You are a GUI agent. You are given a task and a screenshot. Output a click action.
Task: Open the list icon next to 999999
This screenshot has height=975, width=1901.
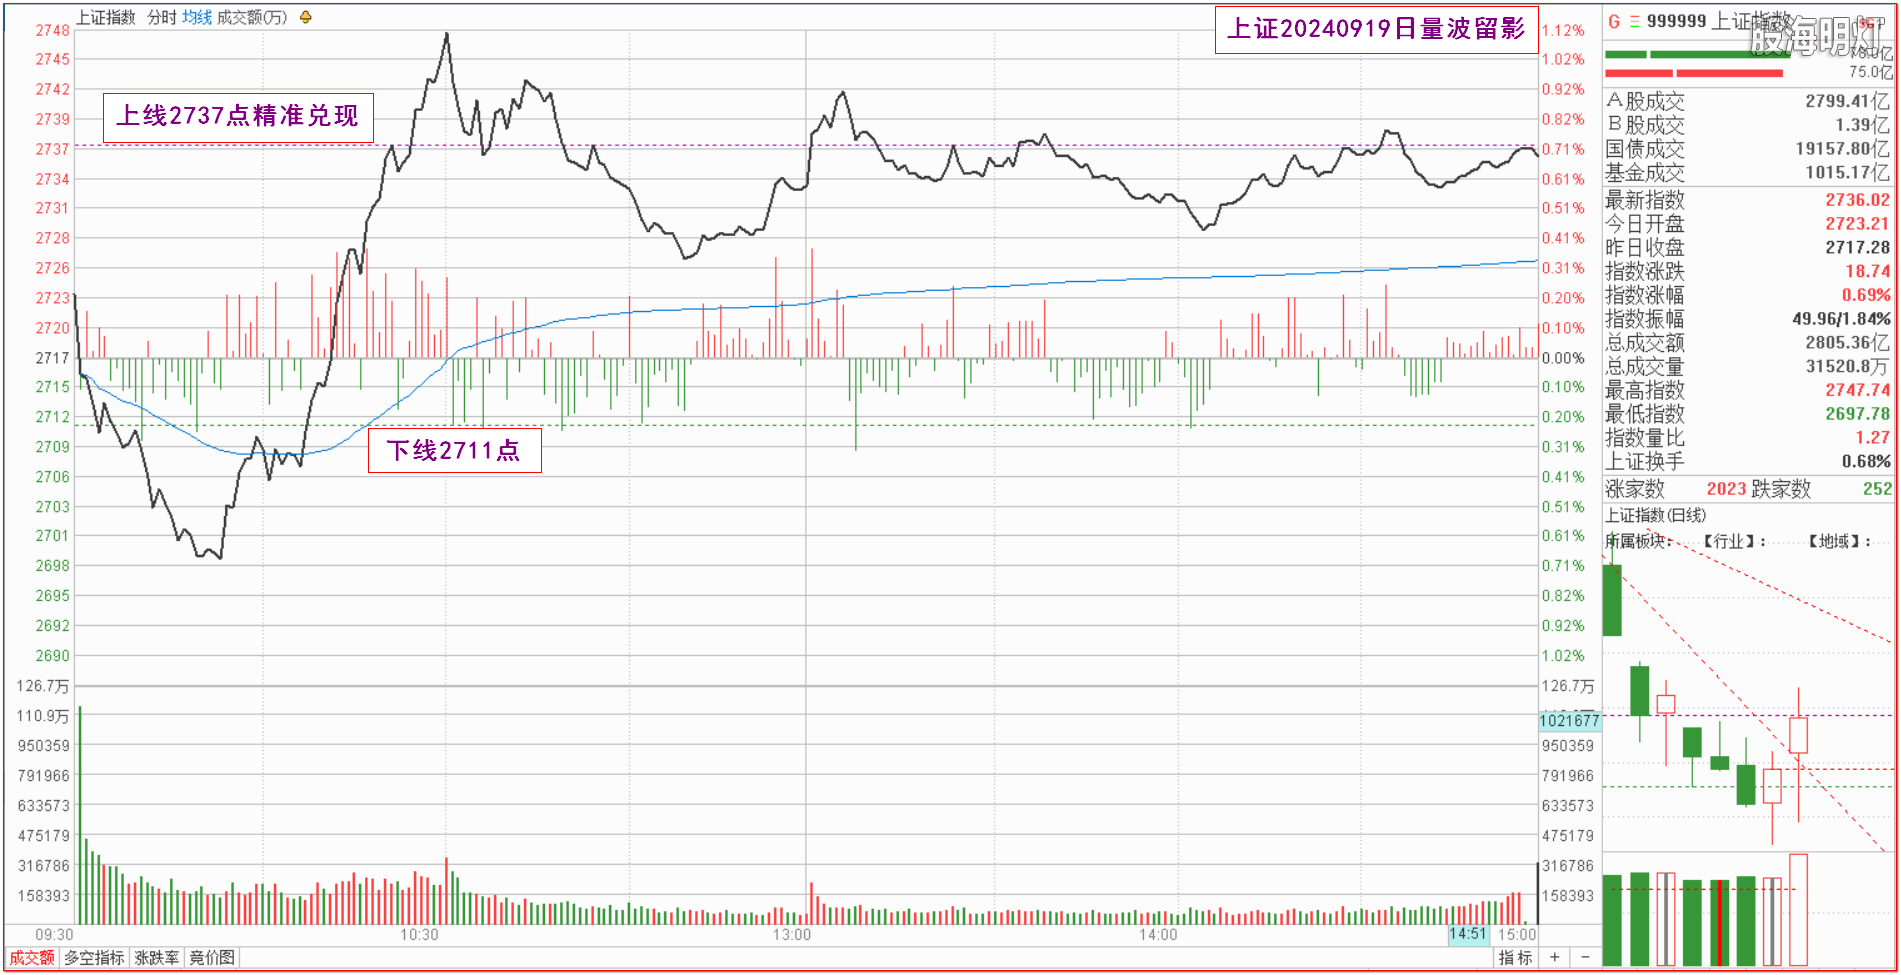1634,21
